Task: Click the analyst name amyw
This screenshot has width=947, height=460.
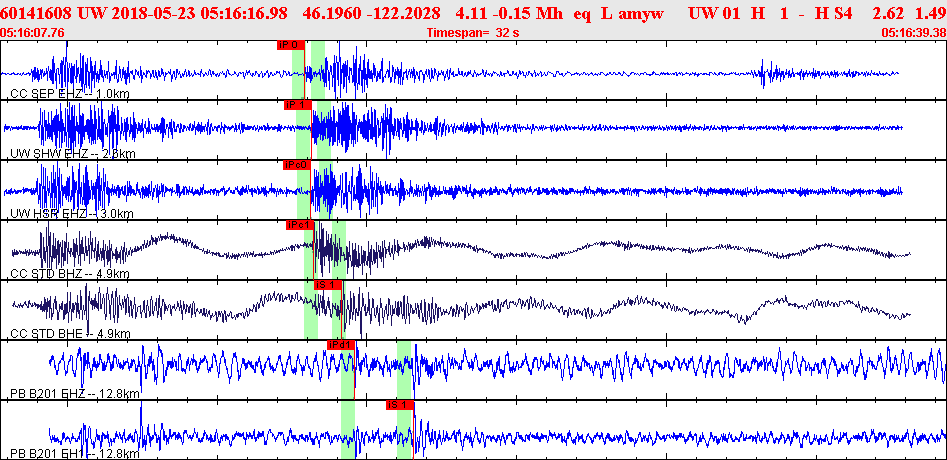Action: pyautogui.click(x=641, y=13)
